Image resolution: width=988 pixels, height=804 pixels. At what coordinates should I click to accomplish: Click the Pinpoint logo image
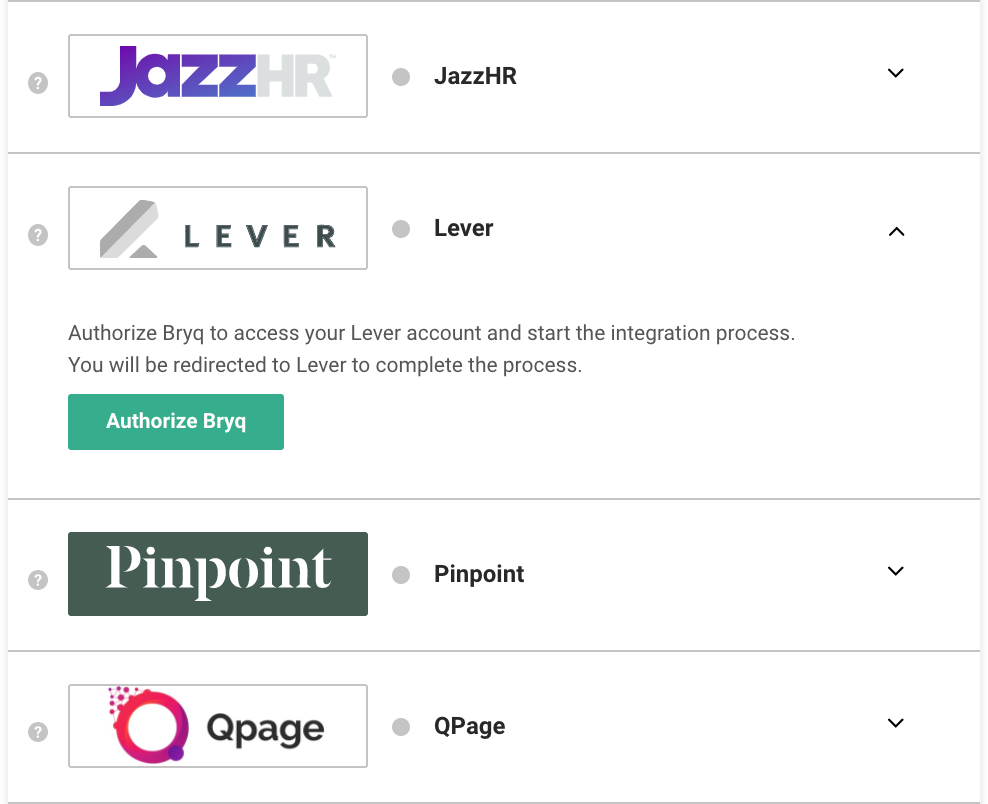tap(218, 574)
